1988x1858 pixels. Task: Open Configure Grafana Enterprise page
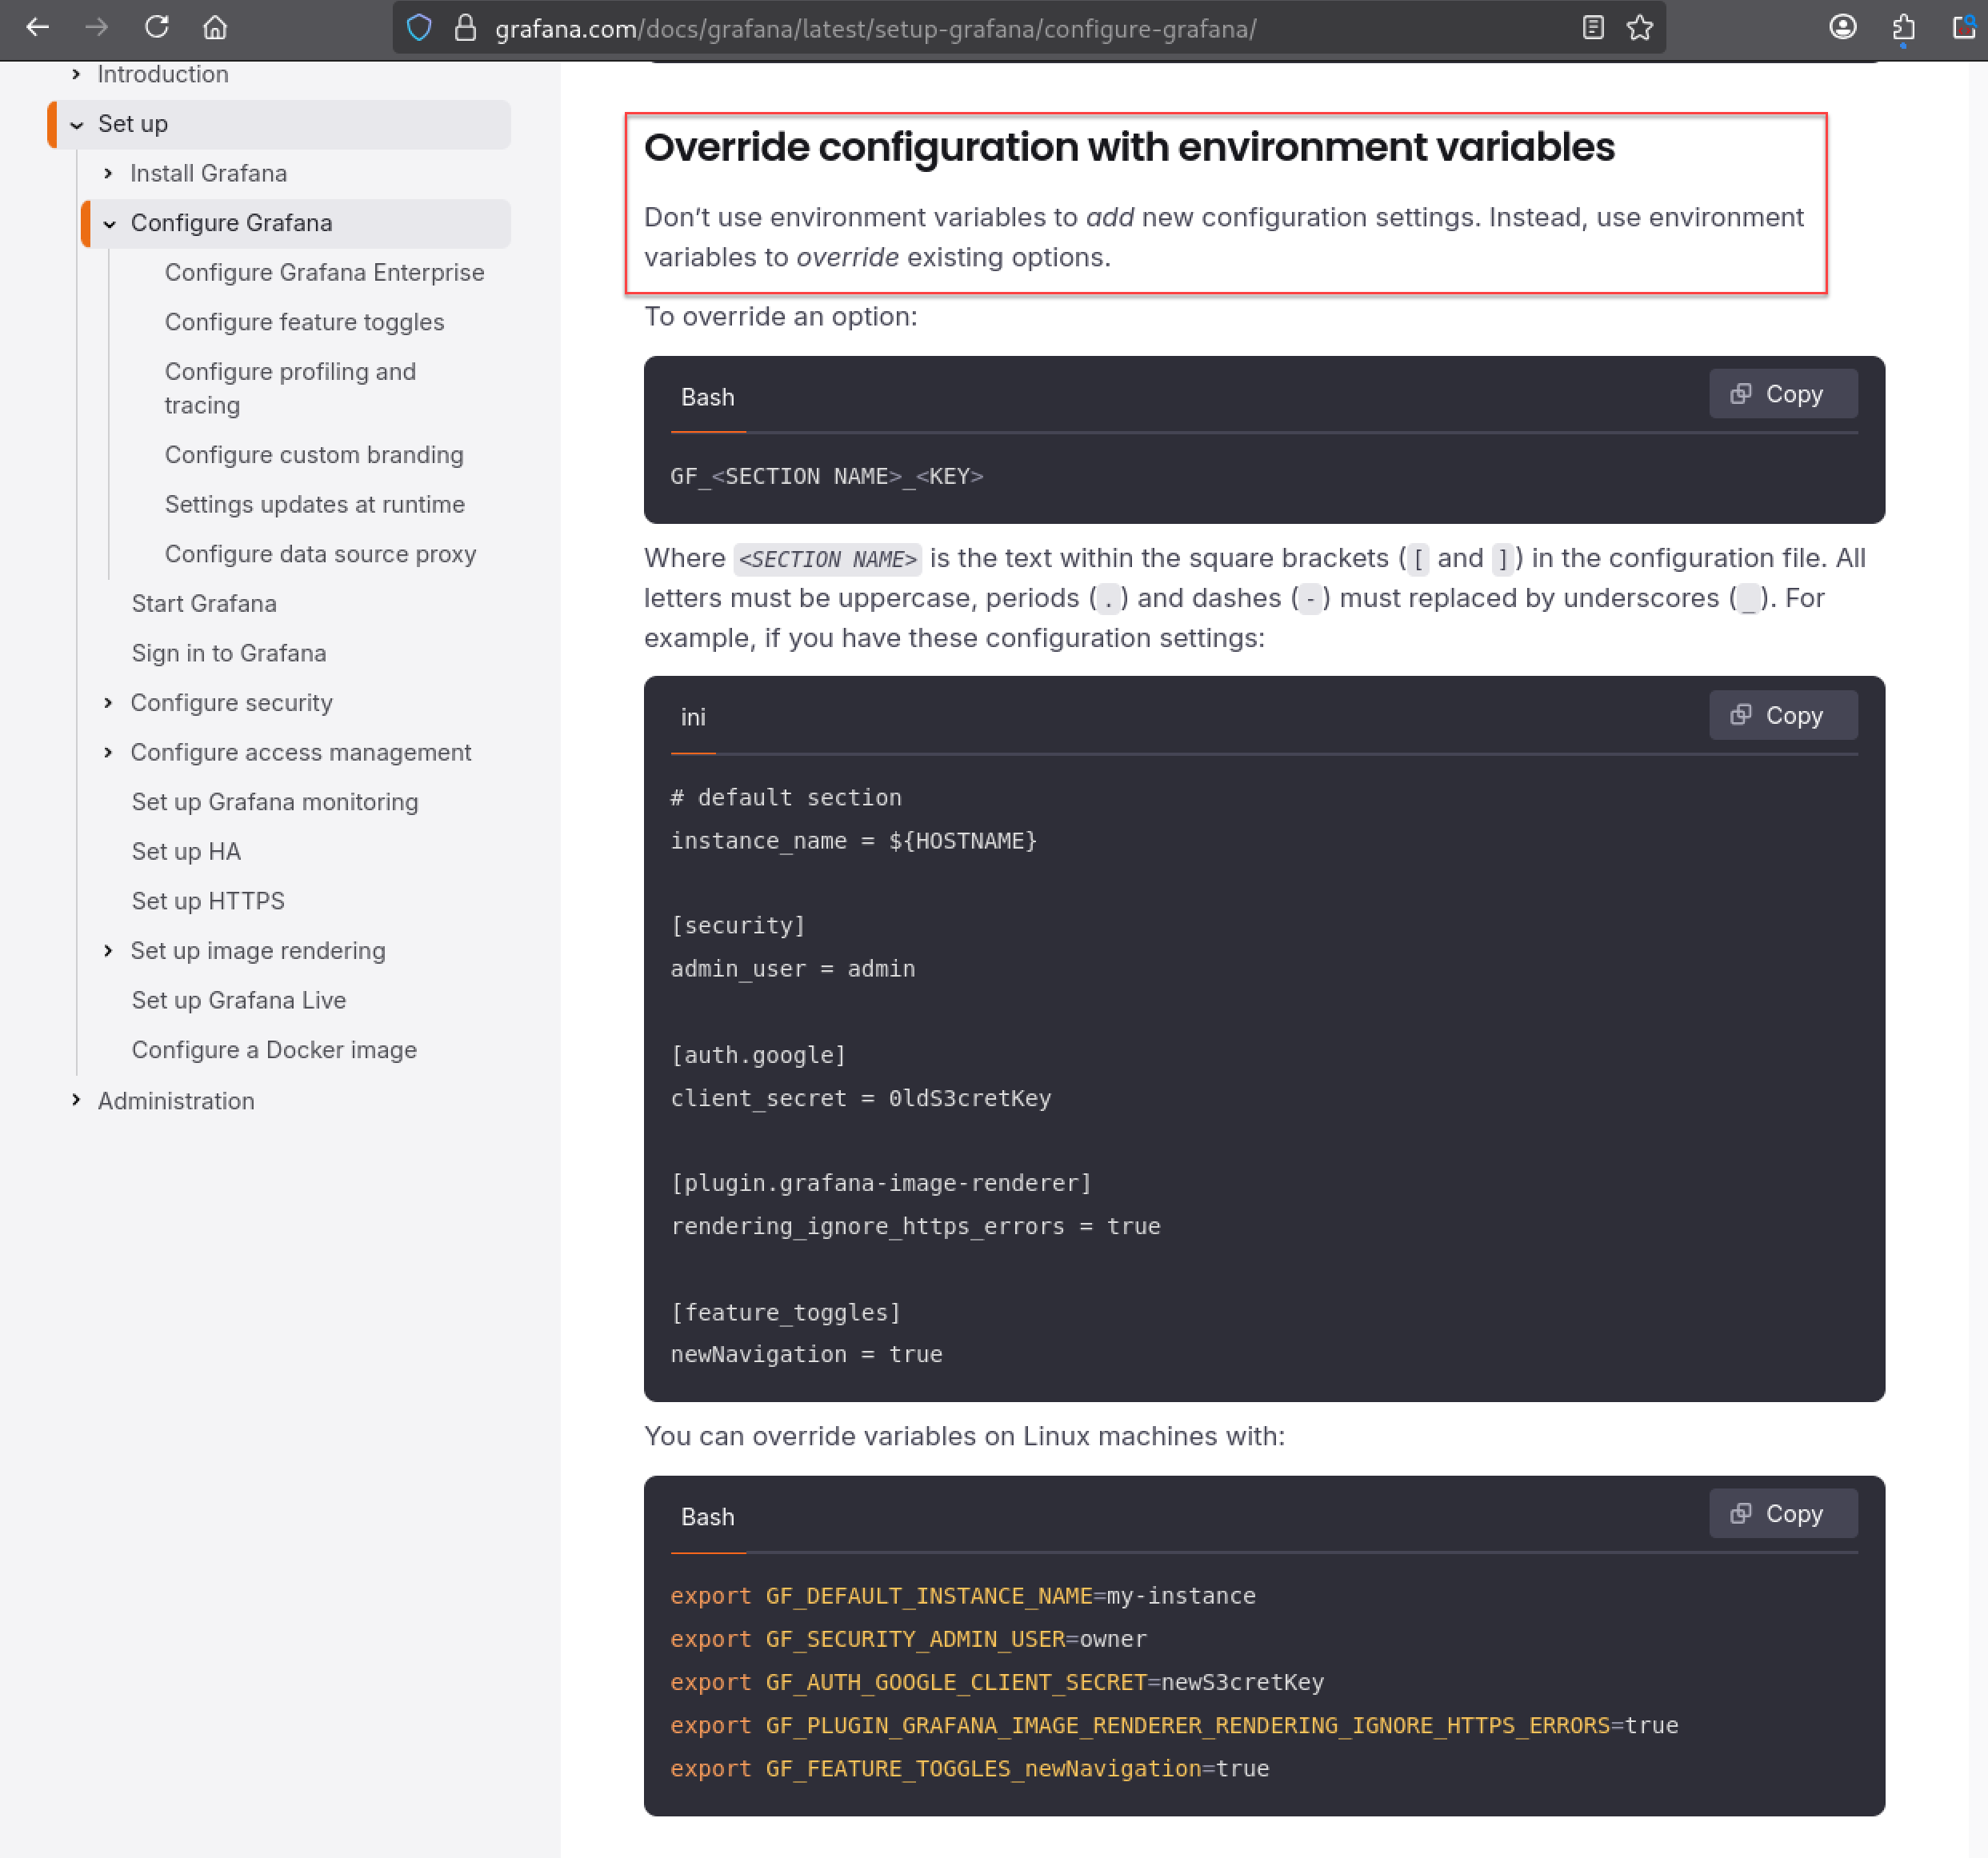click(x=324, y=272)
